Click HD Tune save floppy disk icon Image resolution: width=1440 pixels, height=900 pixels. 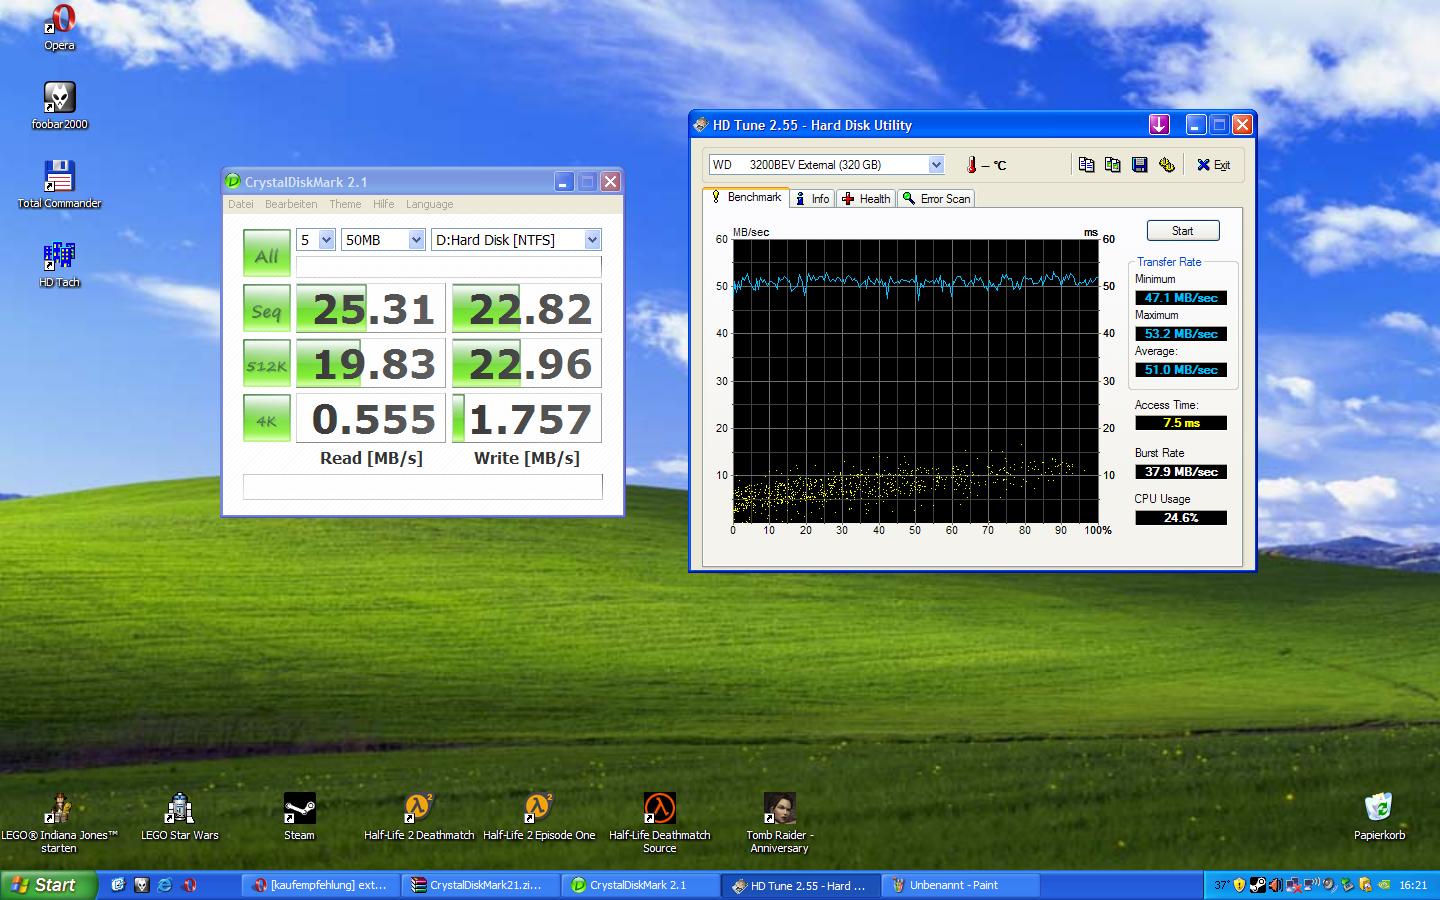pyautogui.click(x=1139, y=164)
